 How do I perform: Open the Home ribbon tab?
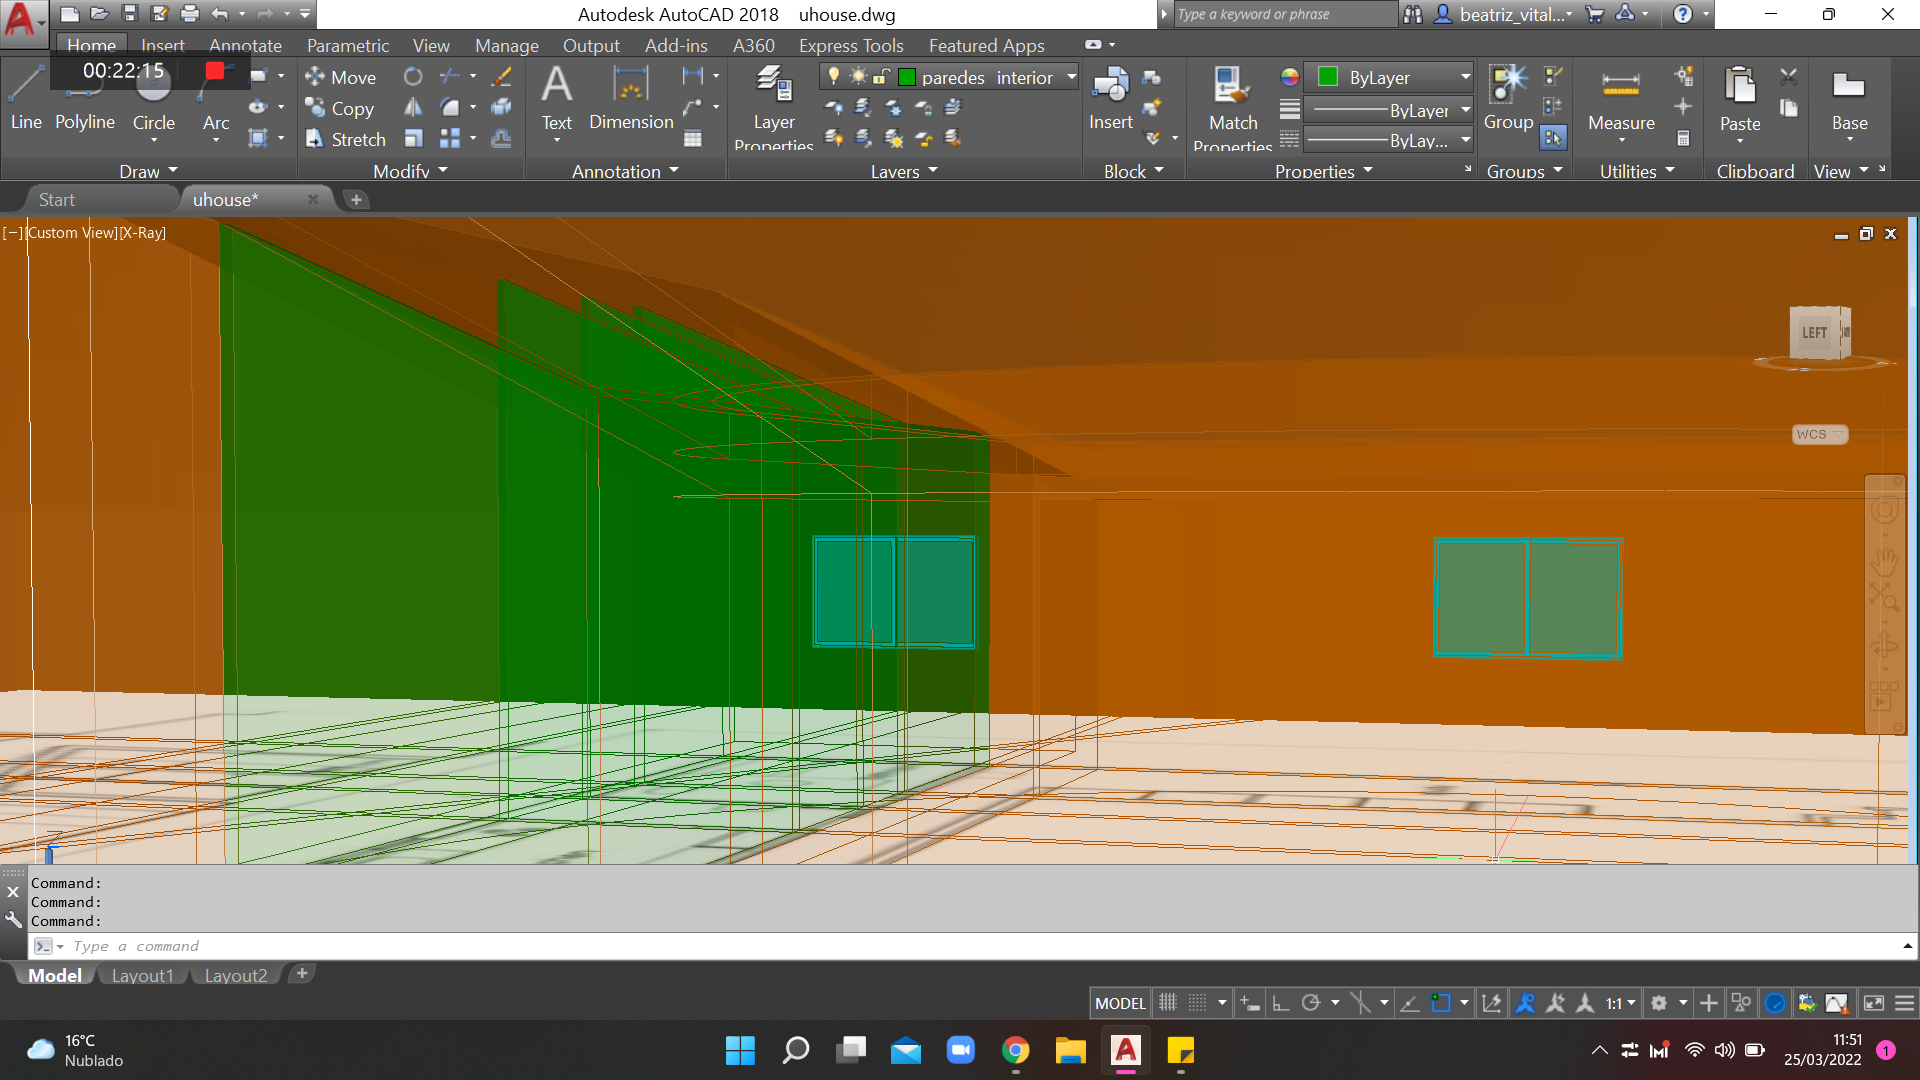(x=90, y=44)
